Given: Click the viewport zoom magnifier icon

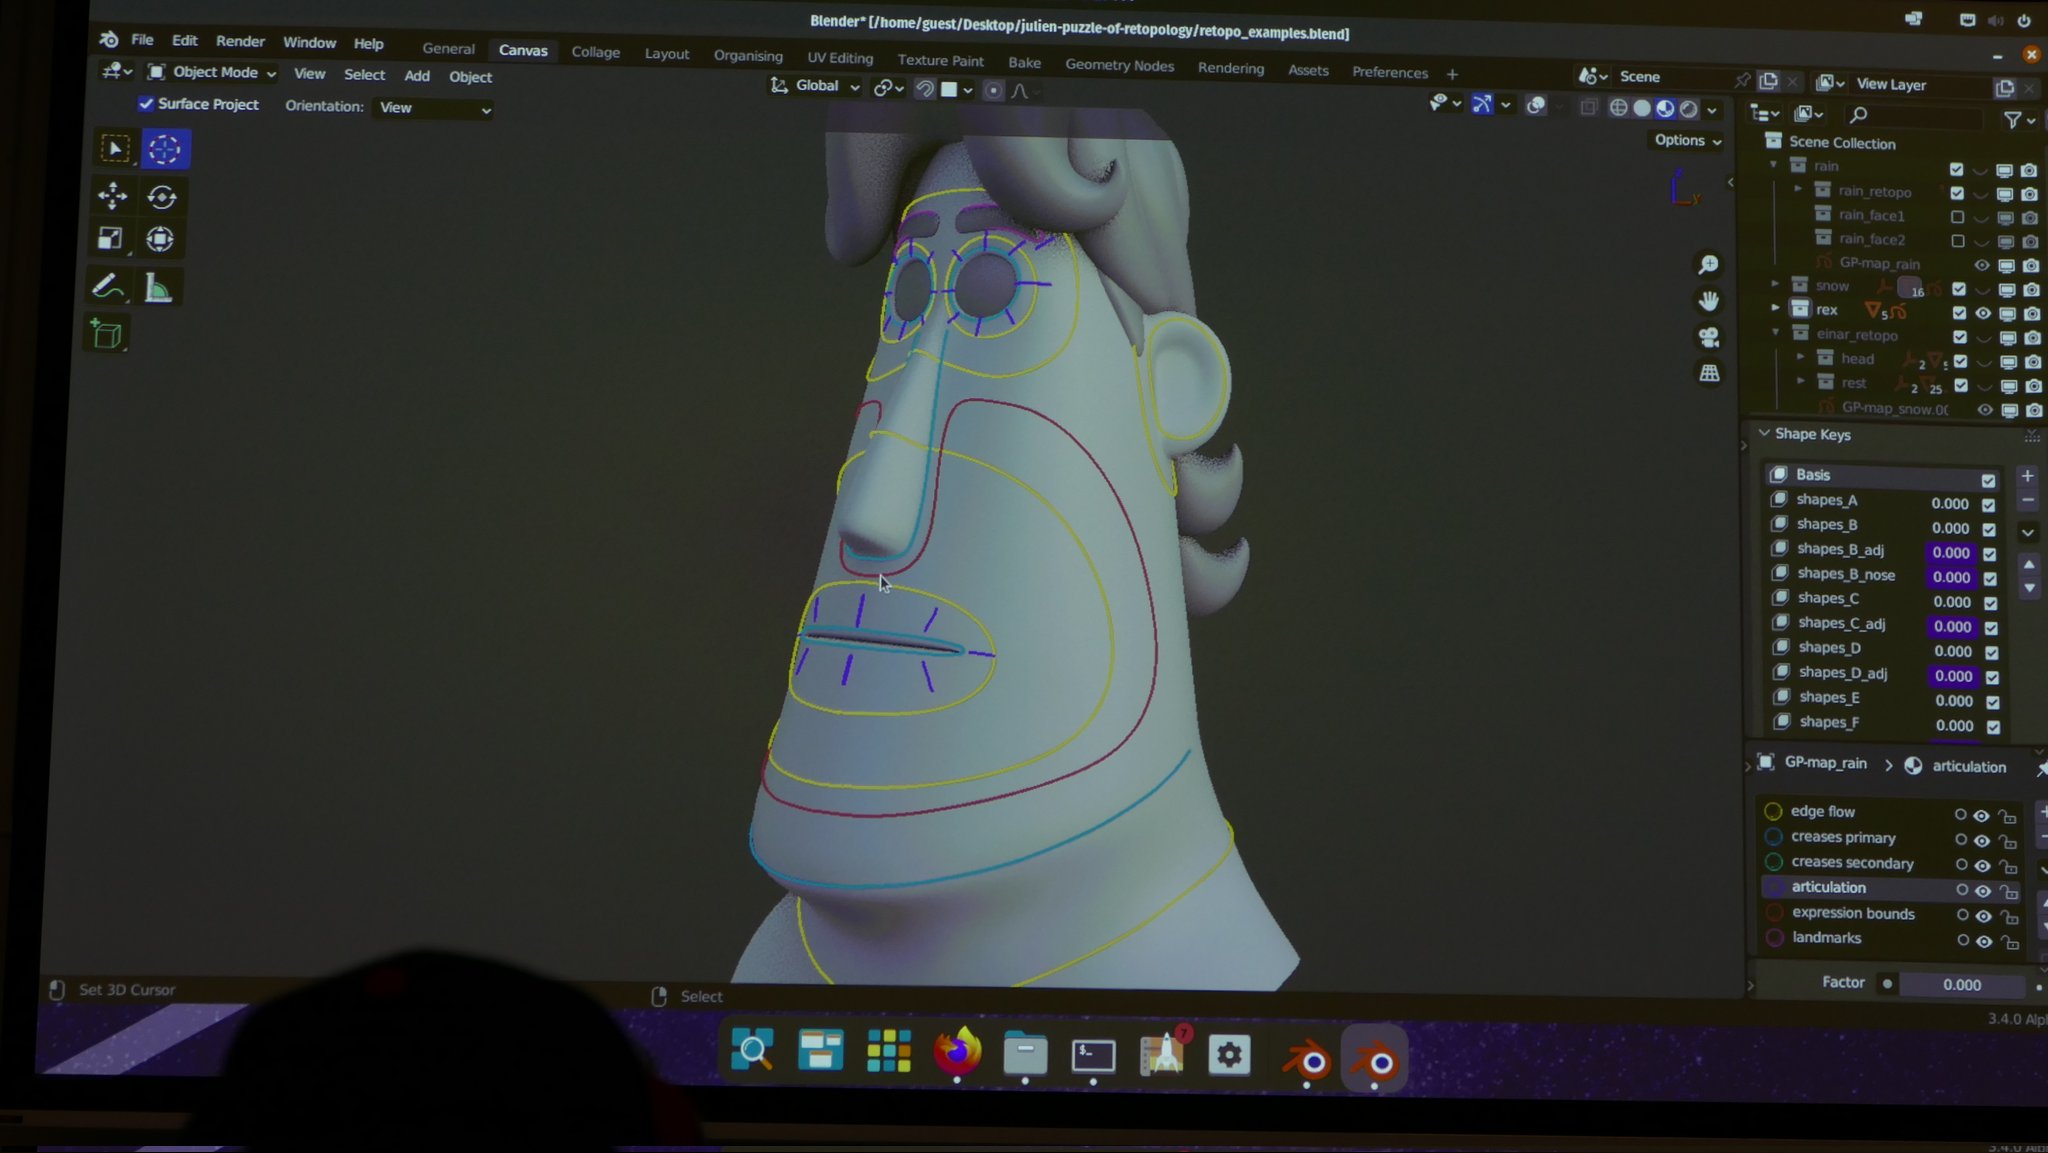Looking at the screenshot, I should (1708, 264).
